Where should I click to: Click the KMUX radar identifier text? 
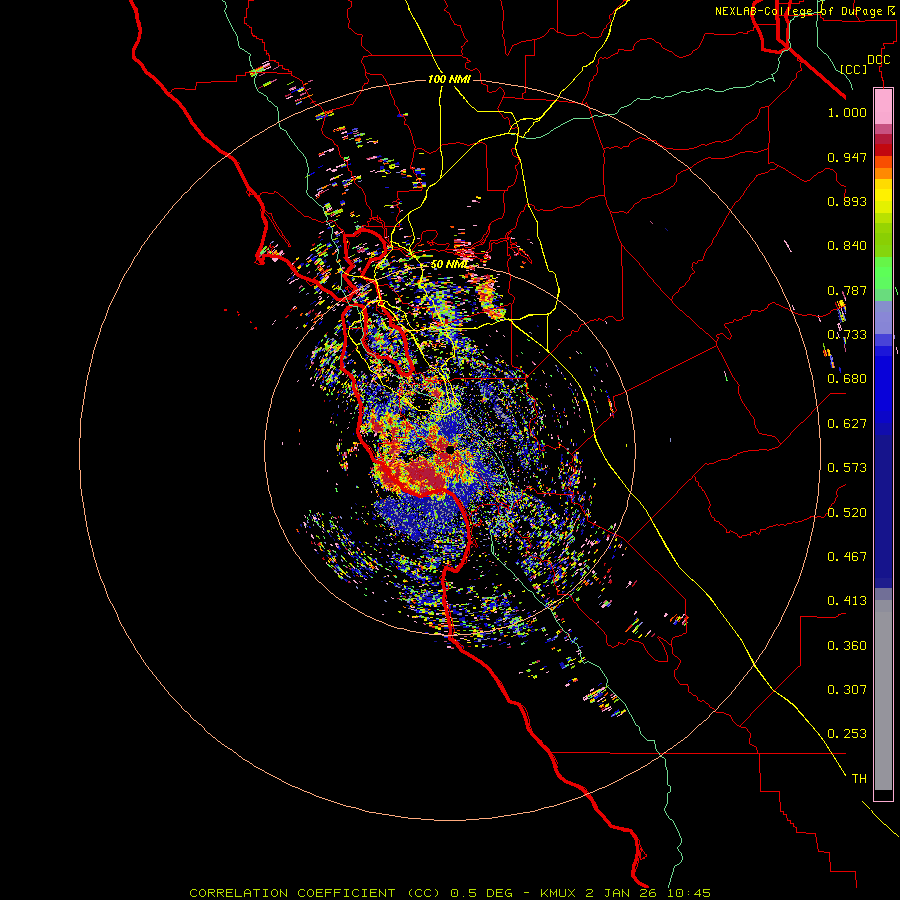pyautogui.click(x=559, y=893)
